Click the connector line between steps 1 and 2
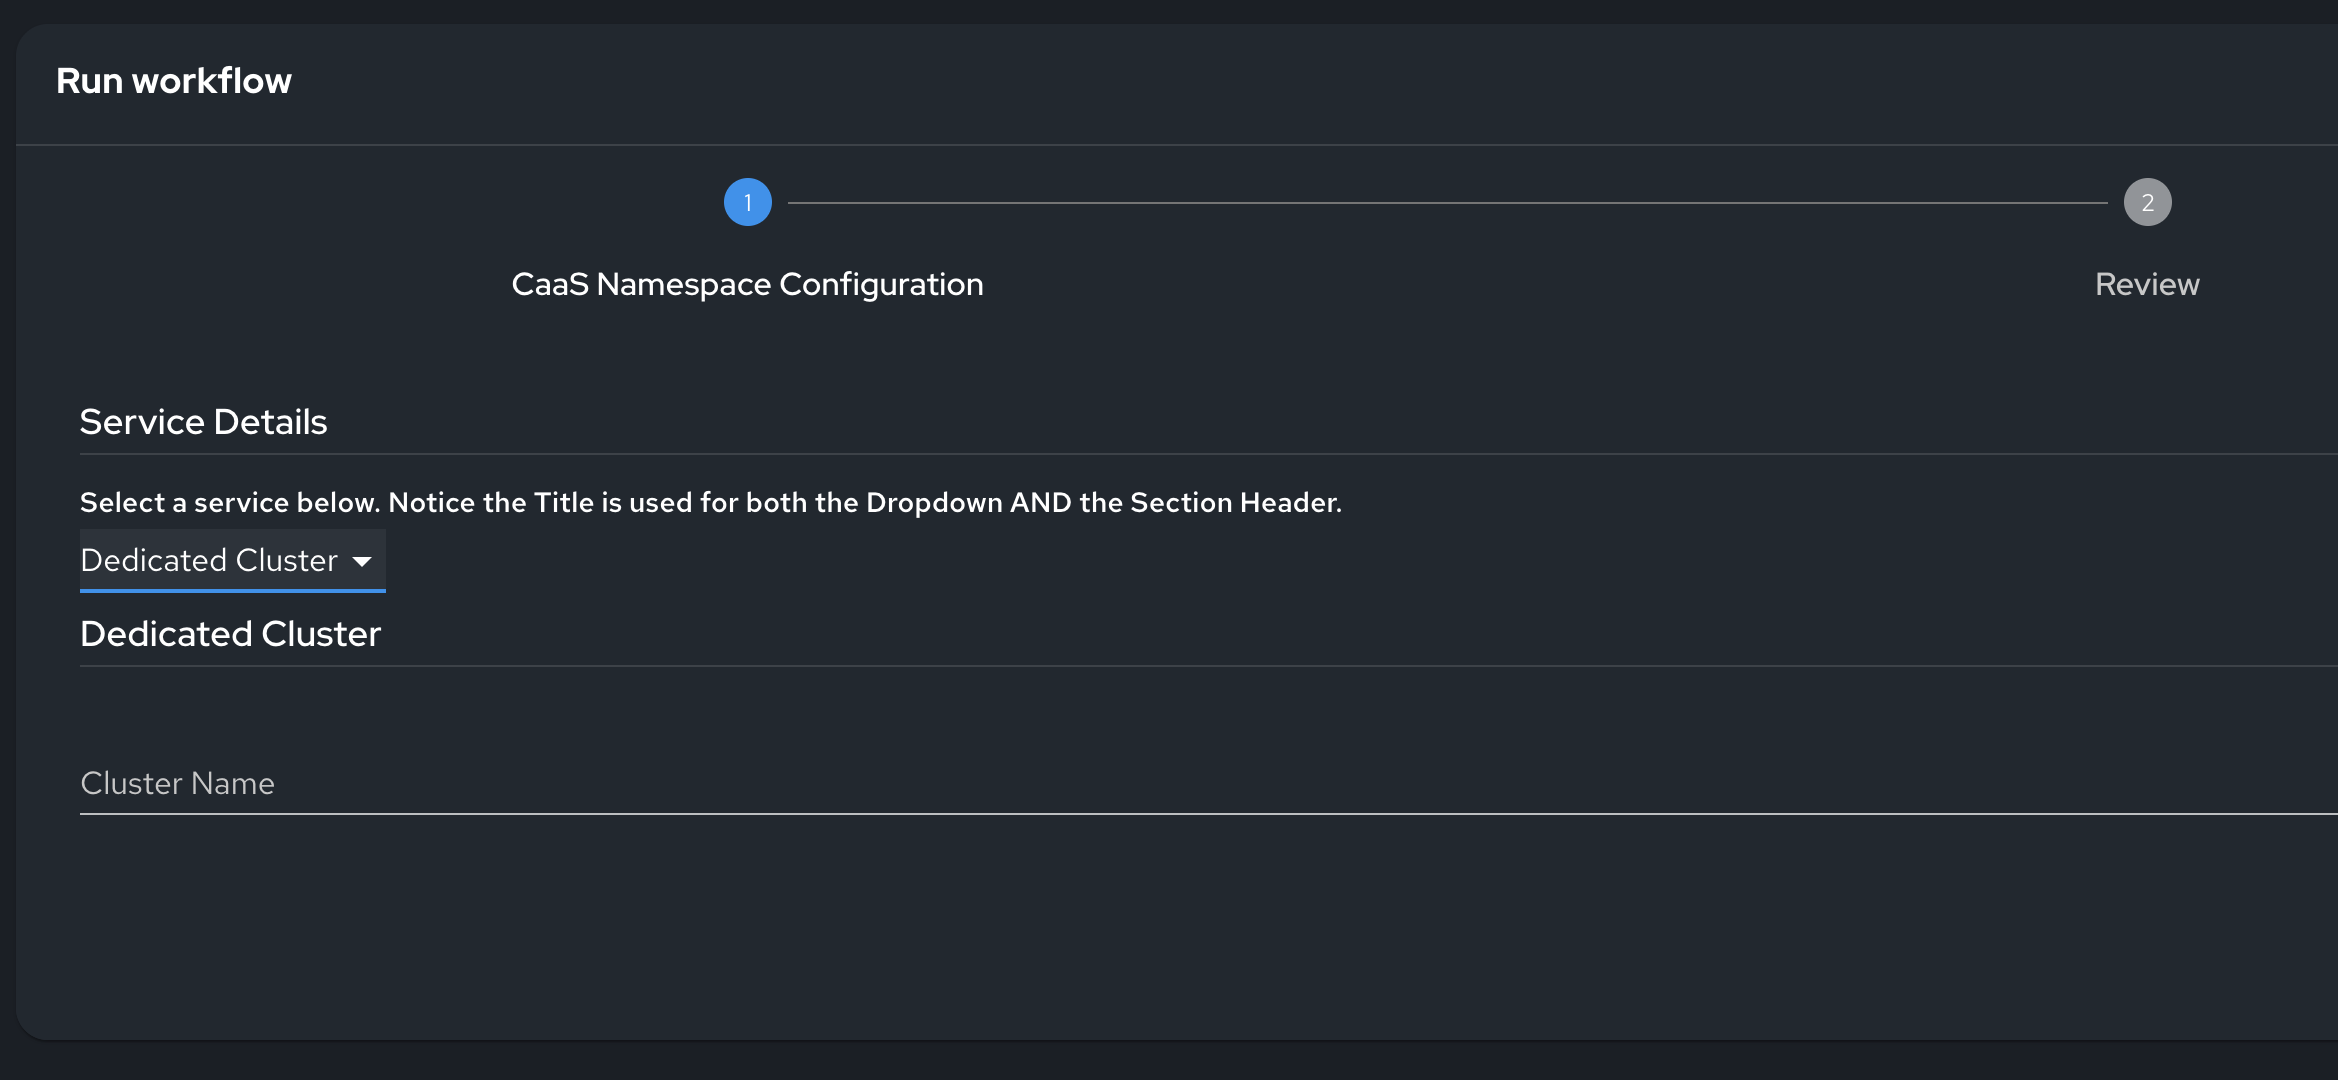Viewport: 2338px width, 1080px height. [1447, 203]
